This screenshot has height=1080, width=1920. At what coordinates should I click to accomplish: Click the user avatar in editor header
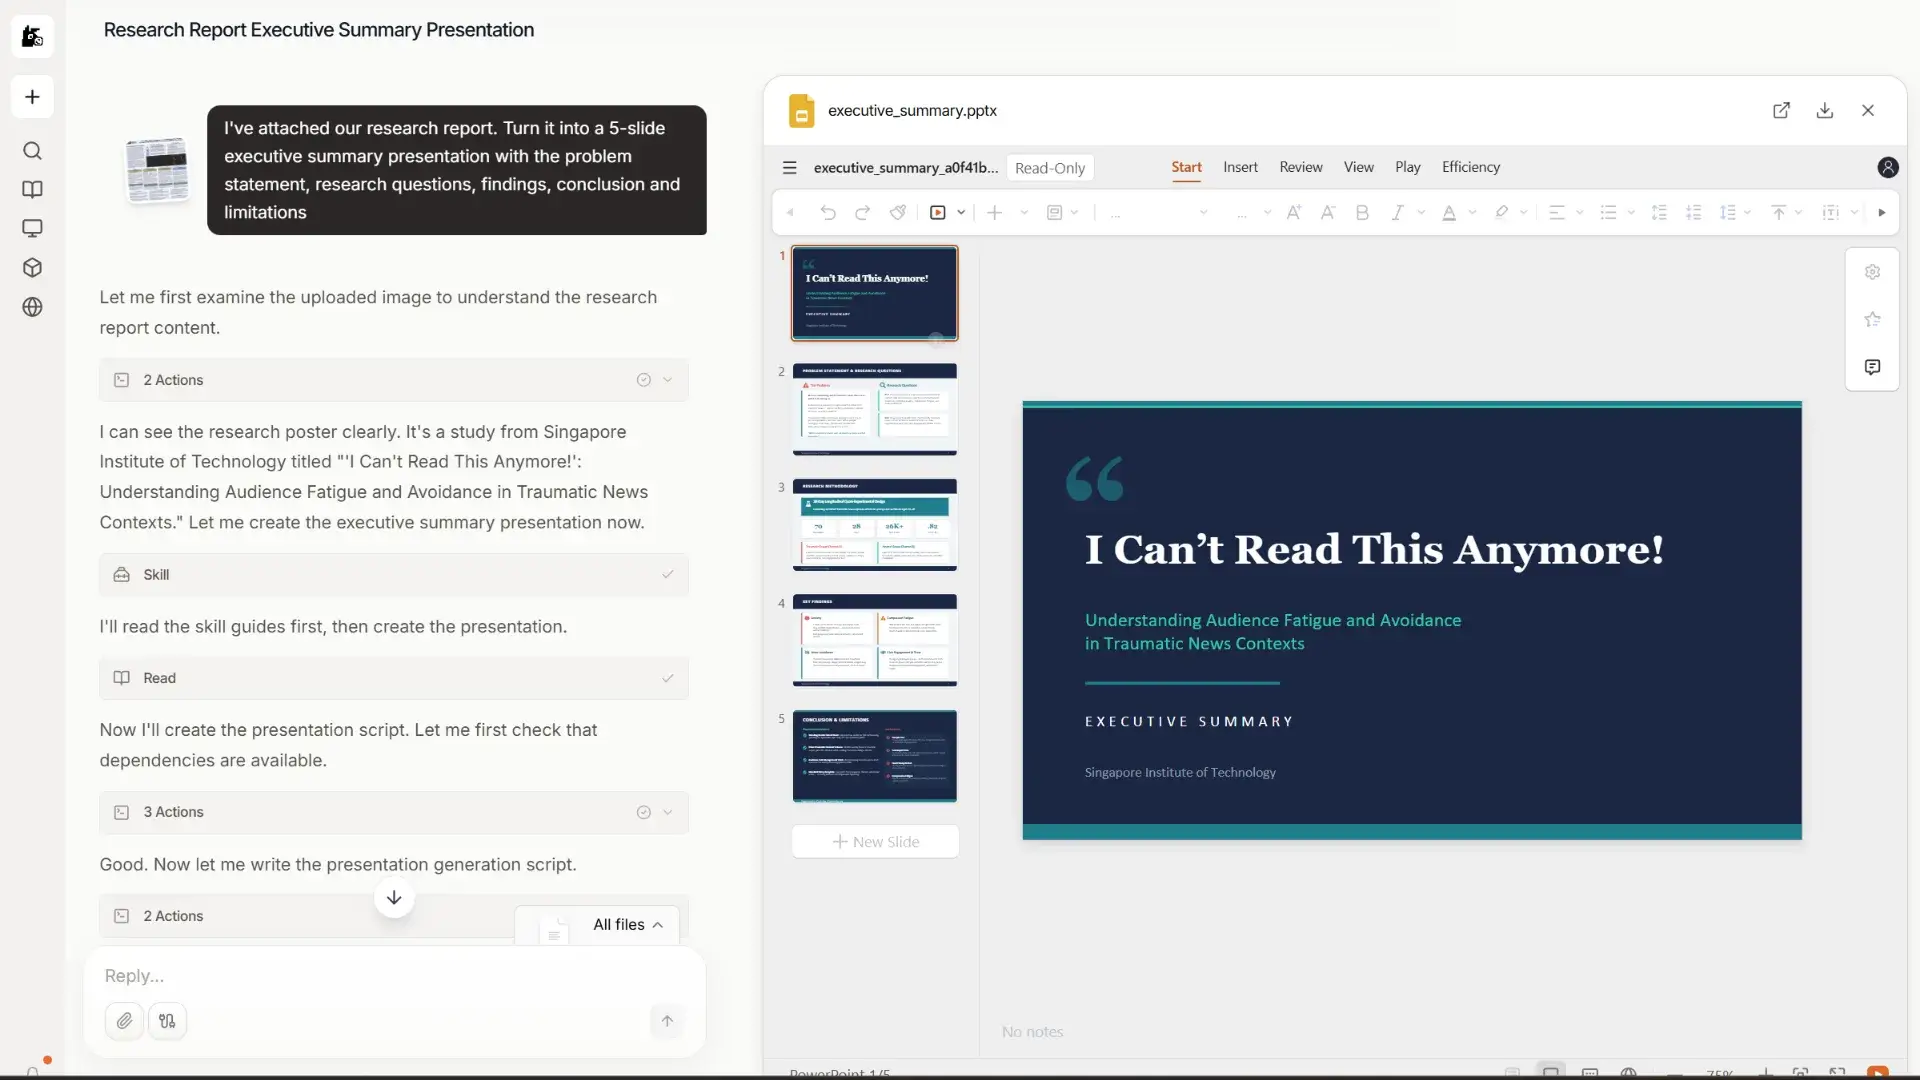(1888, 168)
